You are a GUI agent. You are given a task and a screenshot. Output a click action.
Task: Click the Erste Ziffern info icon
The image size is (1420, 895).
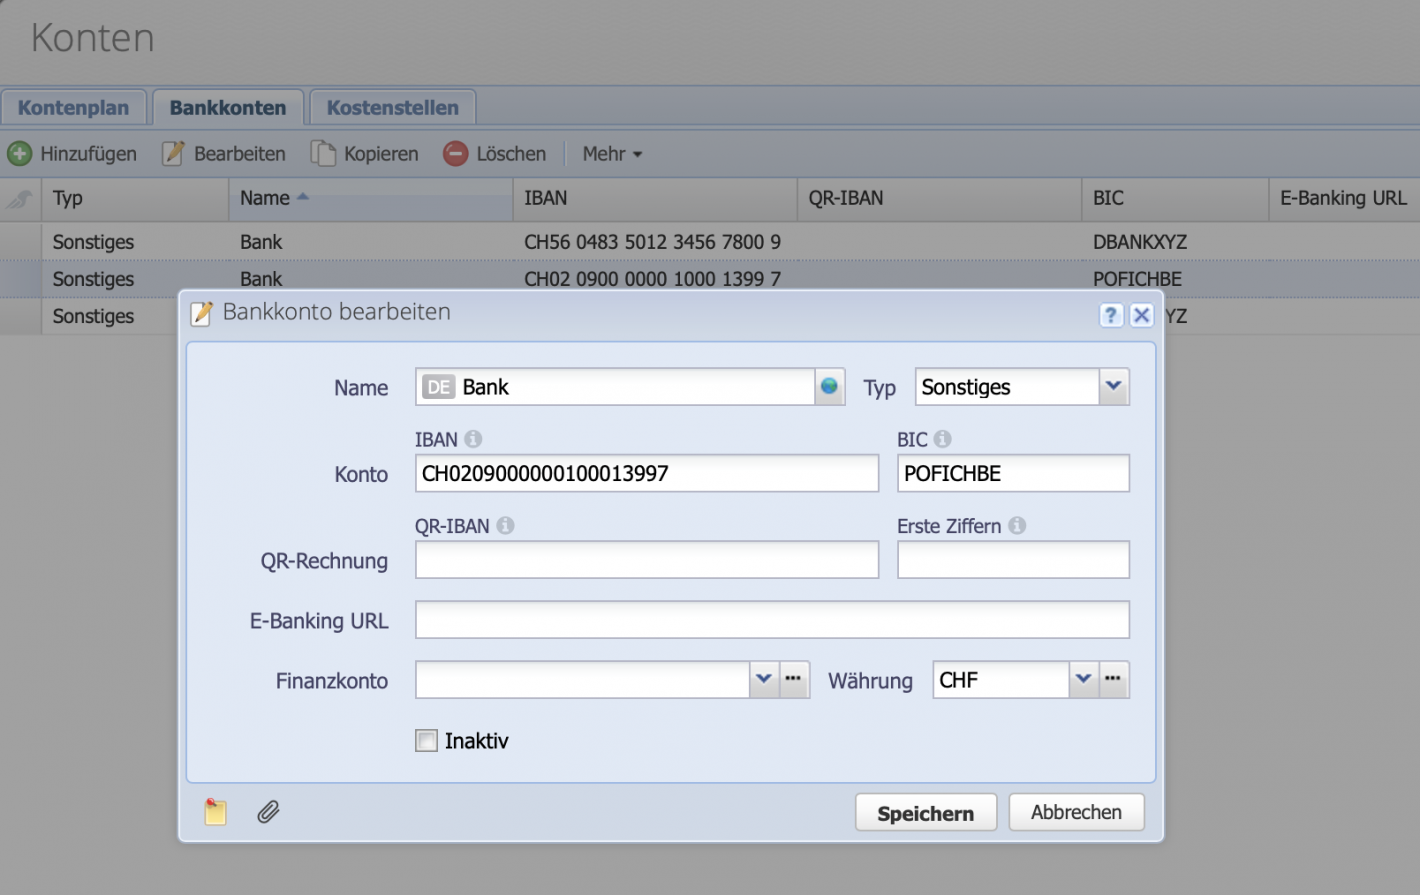pos(1017,525)
